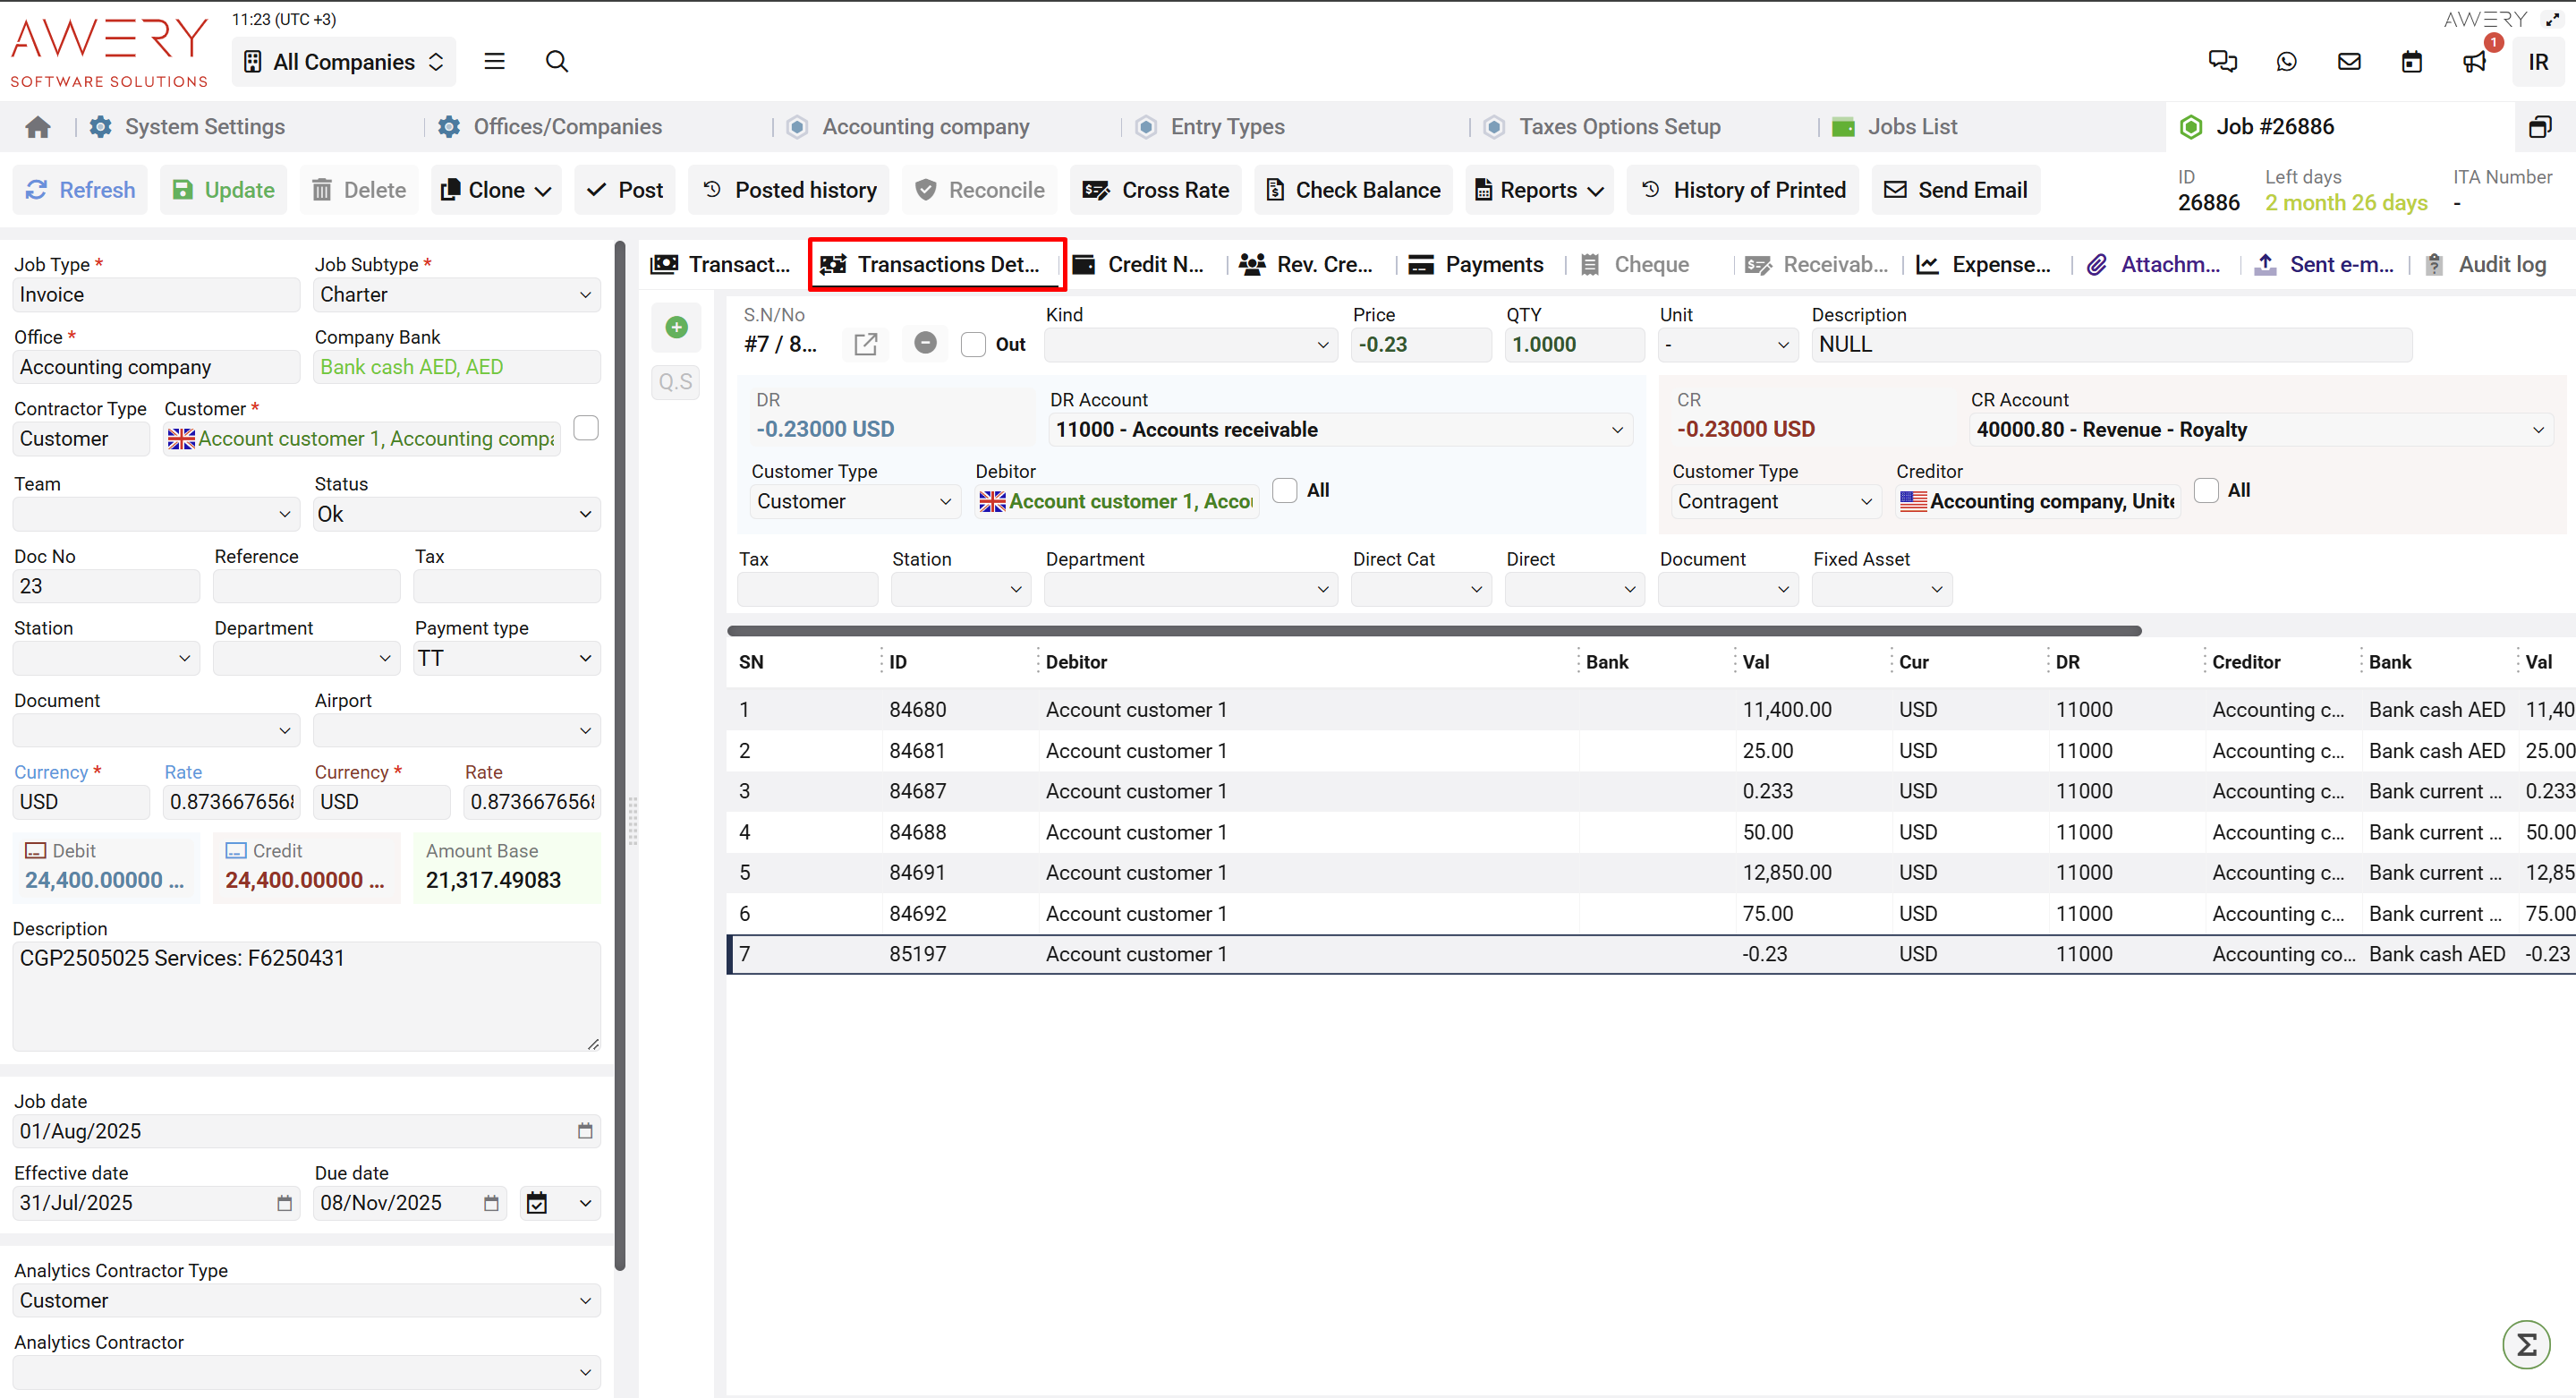Open the hamburger menu icon
Viewport: 2576px width, 1398px height.
pos(494,61)
